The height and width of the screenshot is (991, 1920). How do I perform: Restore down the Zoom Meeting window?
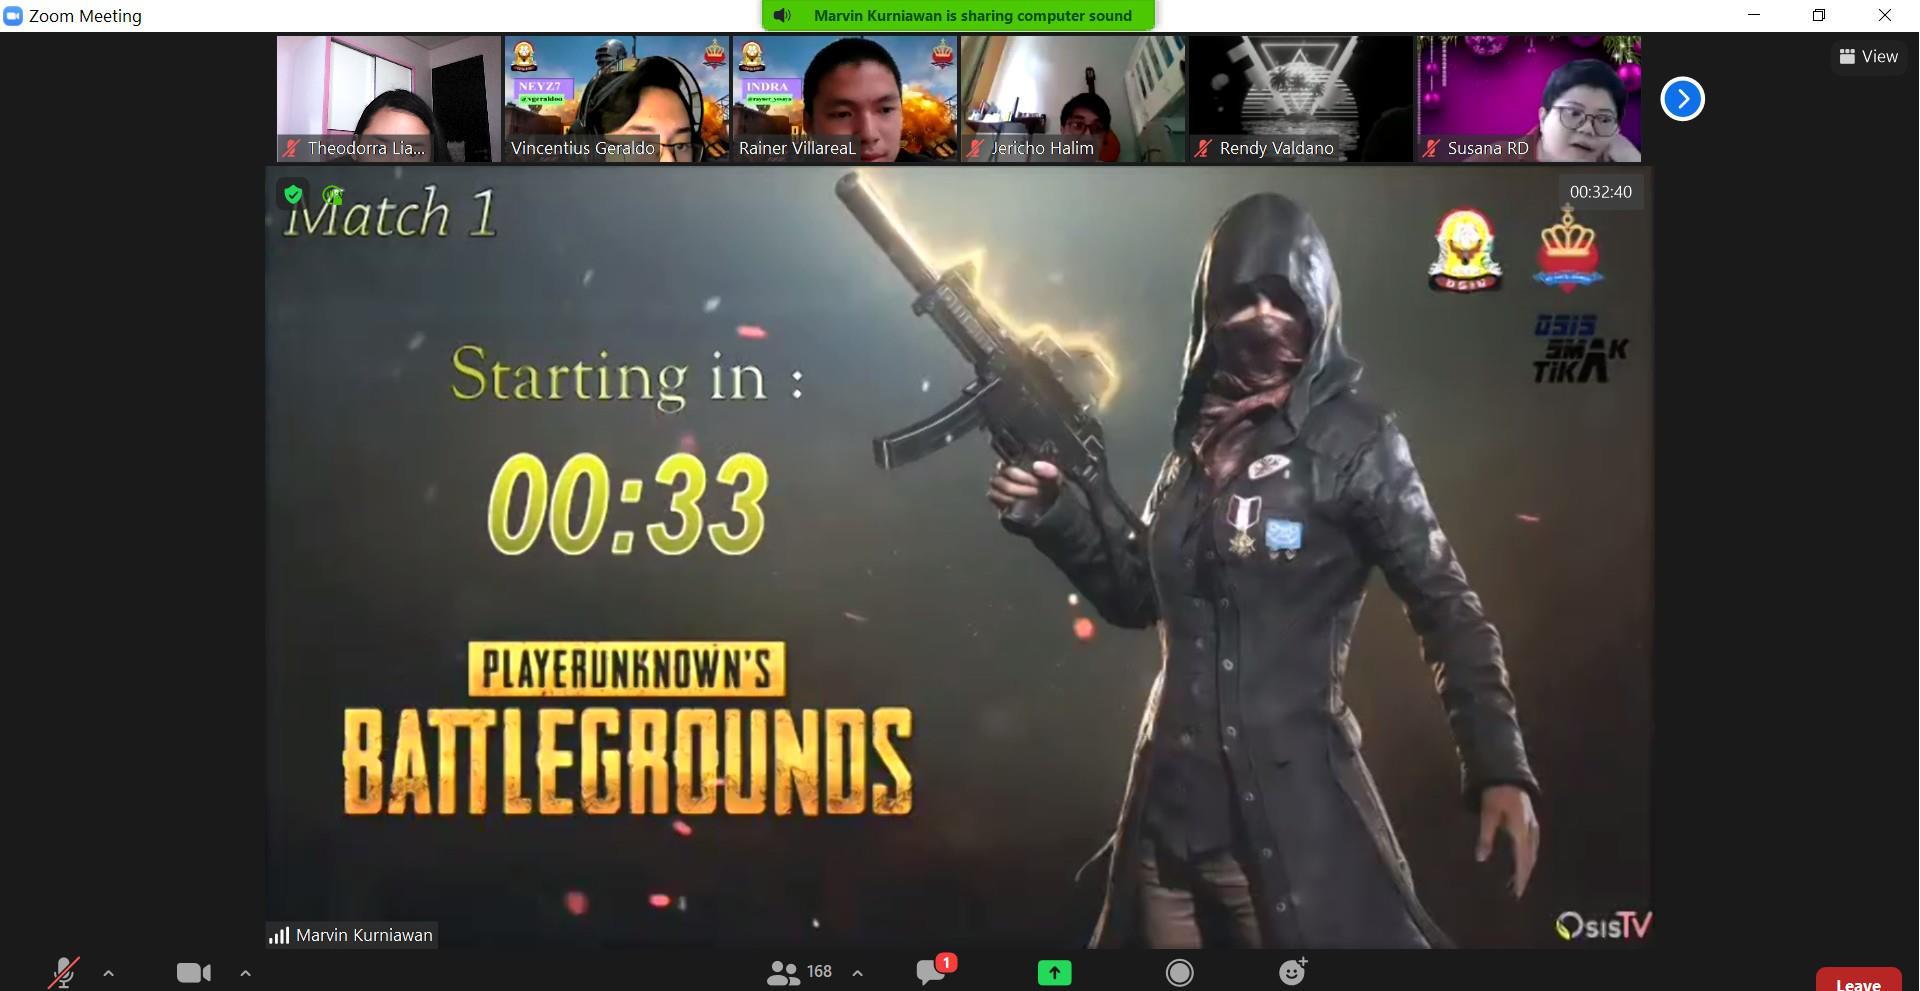(1819, 15)
